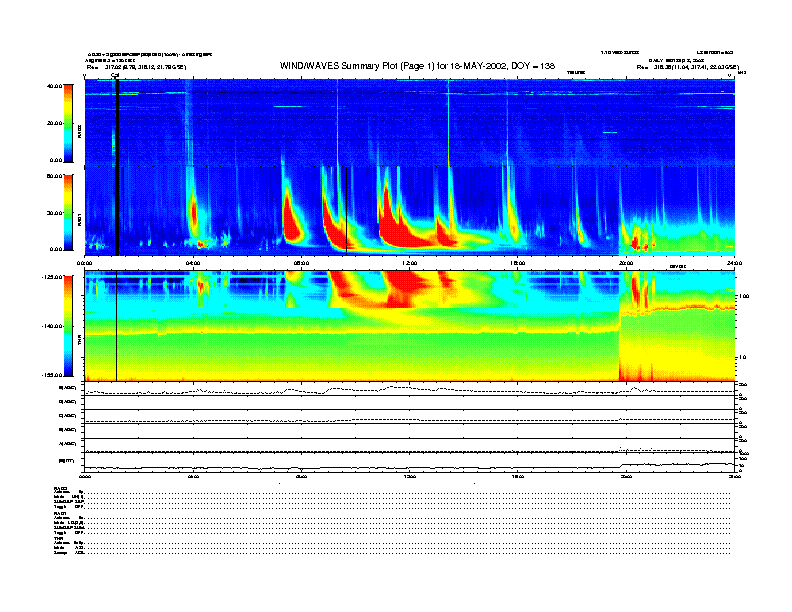The height and width of the screenshot is (612, 792).
Task: Click the TNR color scale bar
Action: click(x=68, y=326)
